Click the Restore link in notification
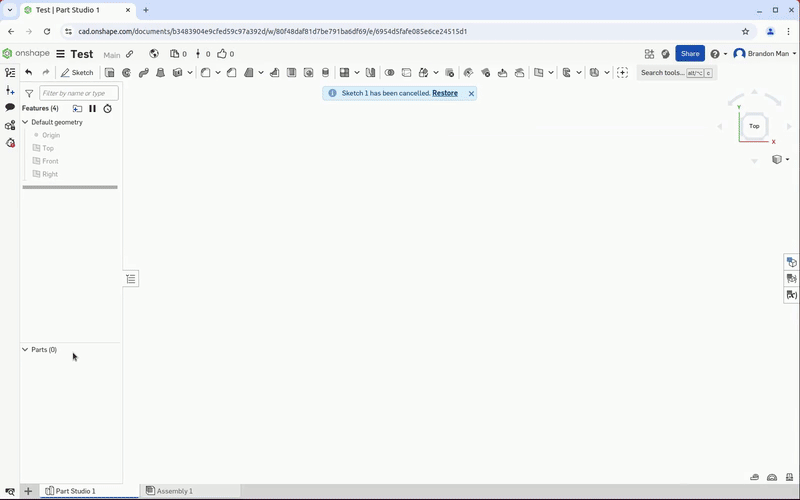Viewport: 800px width, 500px height. 445,93
